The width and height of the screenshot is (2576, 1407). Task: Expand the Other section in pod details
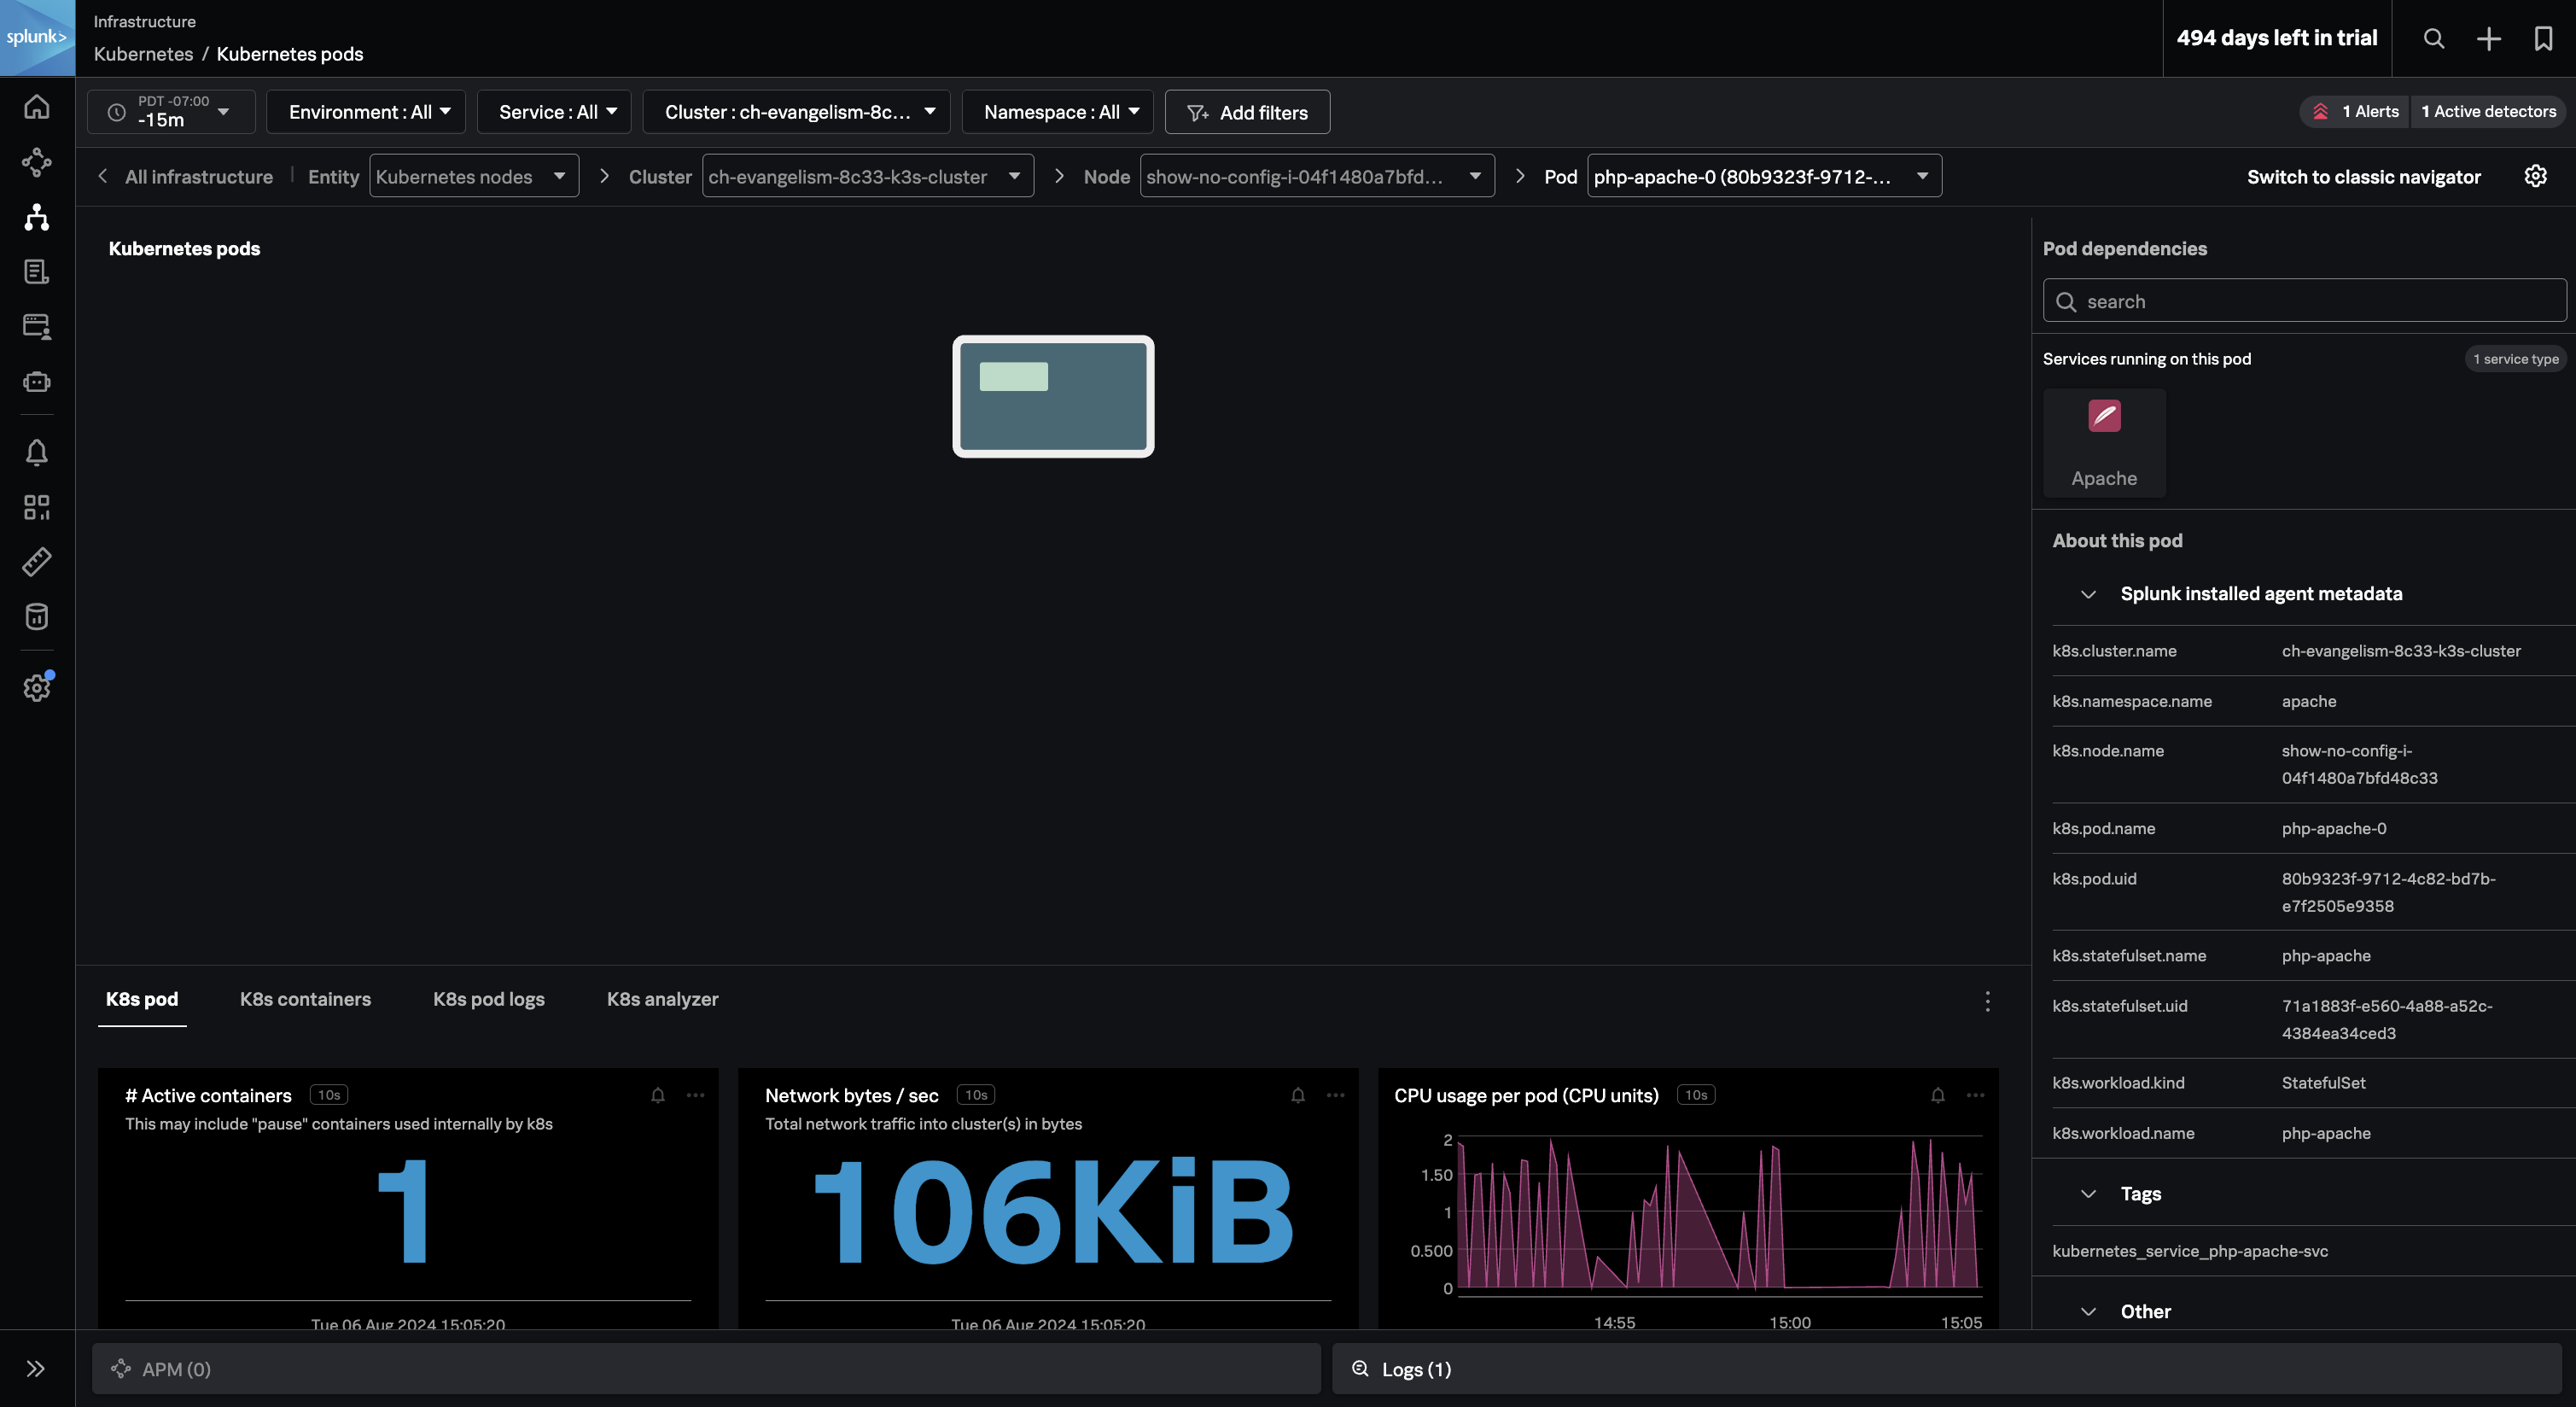coord(2088,1311)
